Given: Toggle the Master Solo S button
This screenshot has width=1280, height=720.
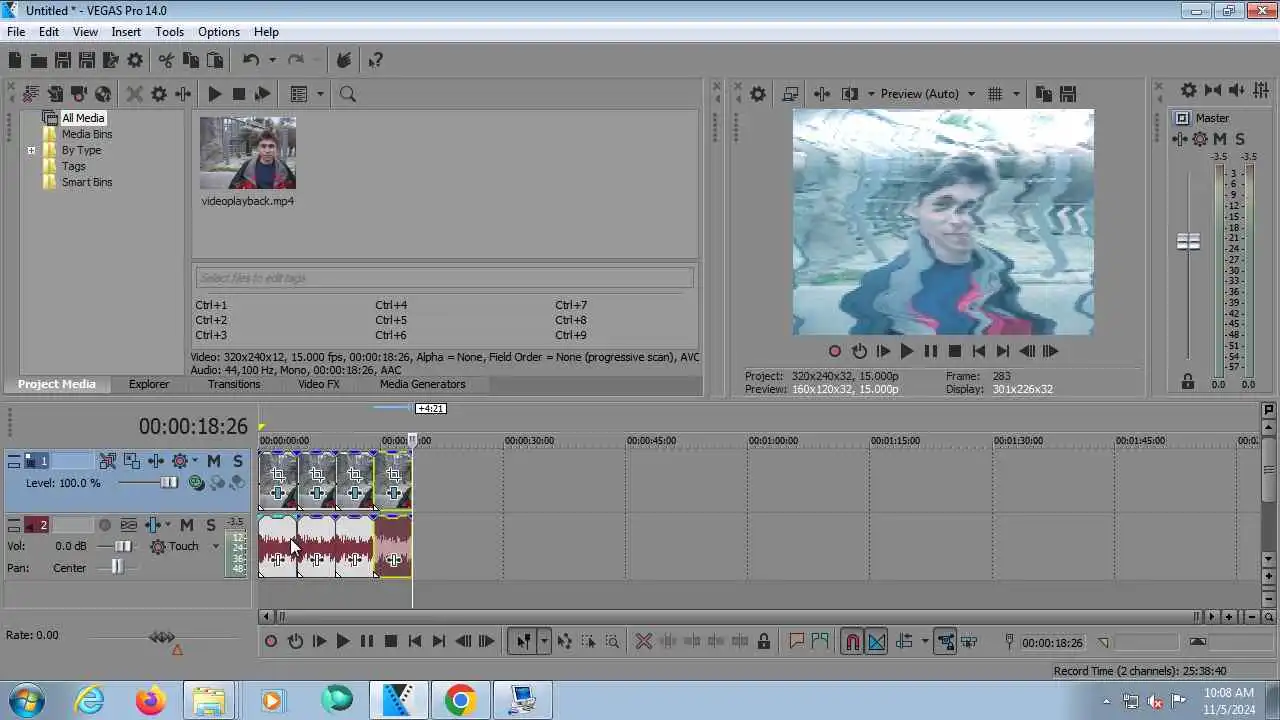Looking at the screenshot, I should point(1240,139).
